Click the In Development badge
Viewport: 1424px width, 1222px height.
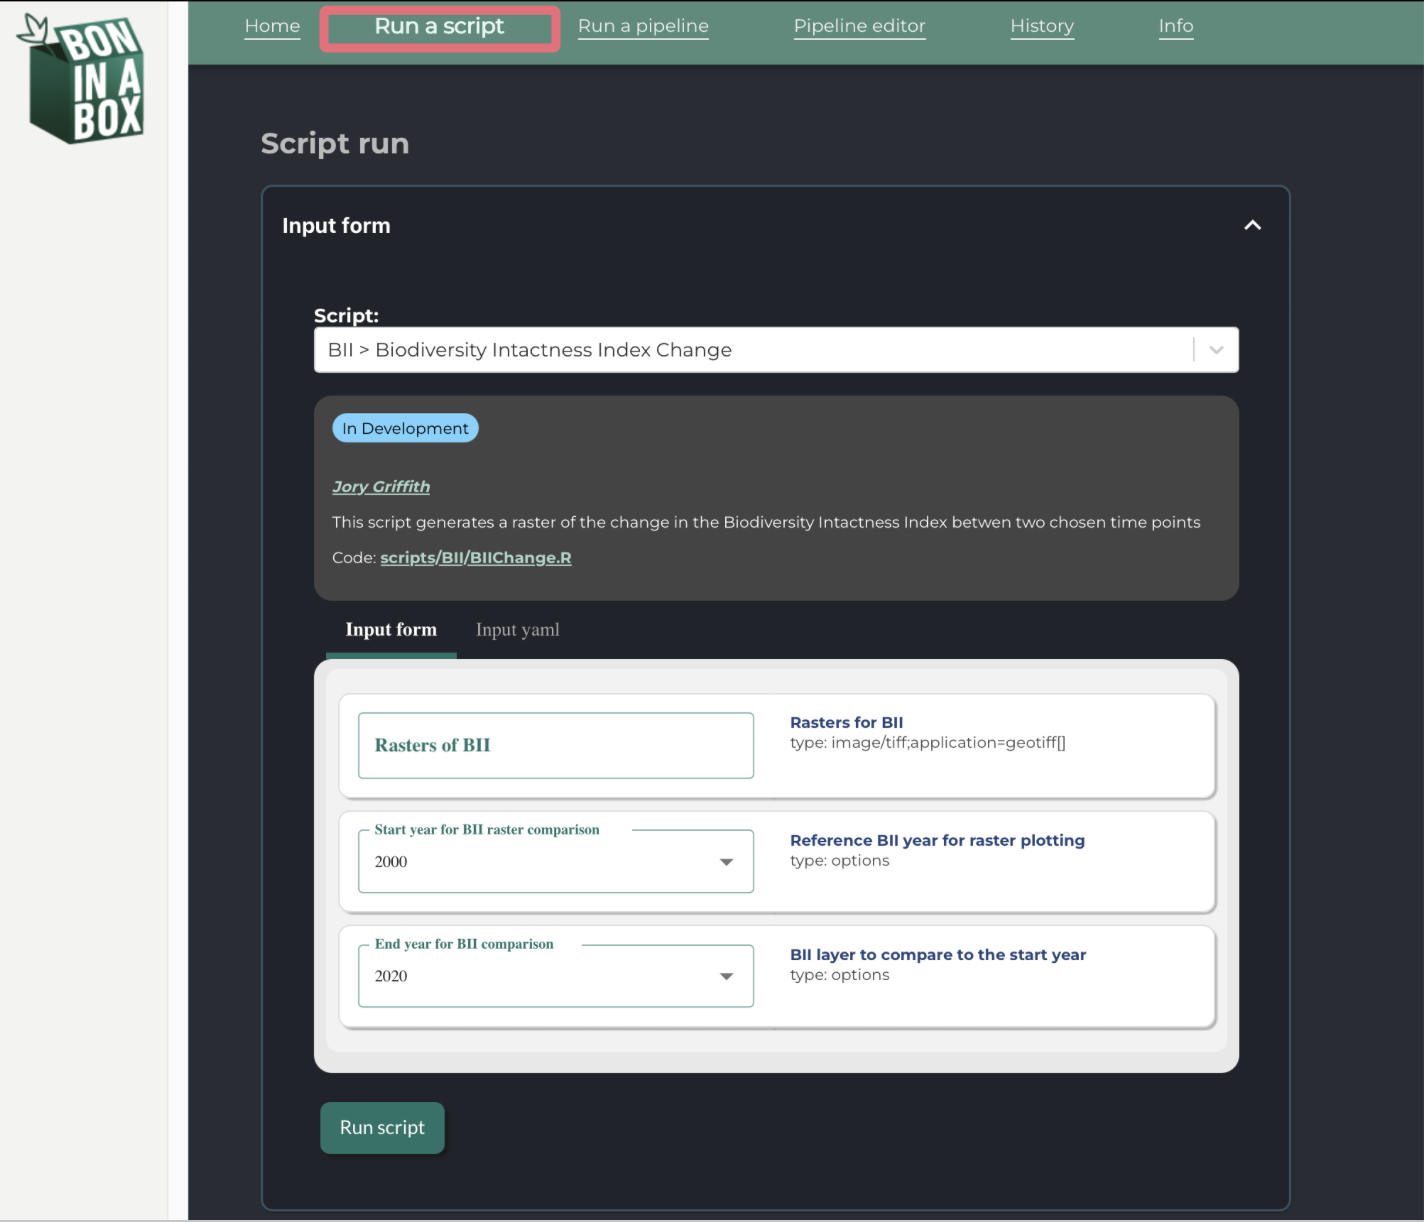click(405, 428)
